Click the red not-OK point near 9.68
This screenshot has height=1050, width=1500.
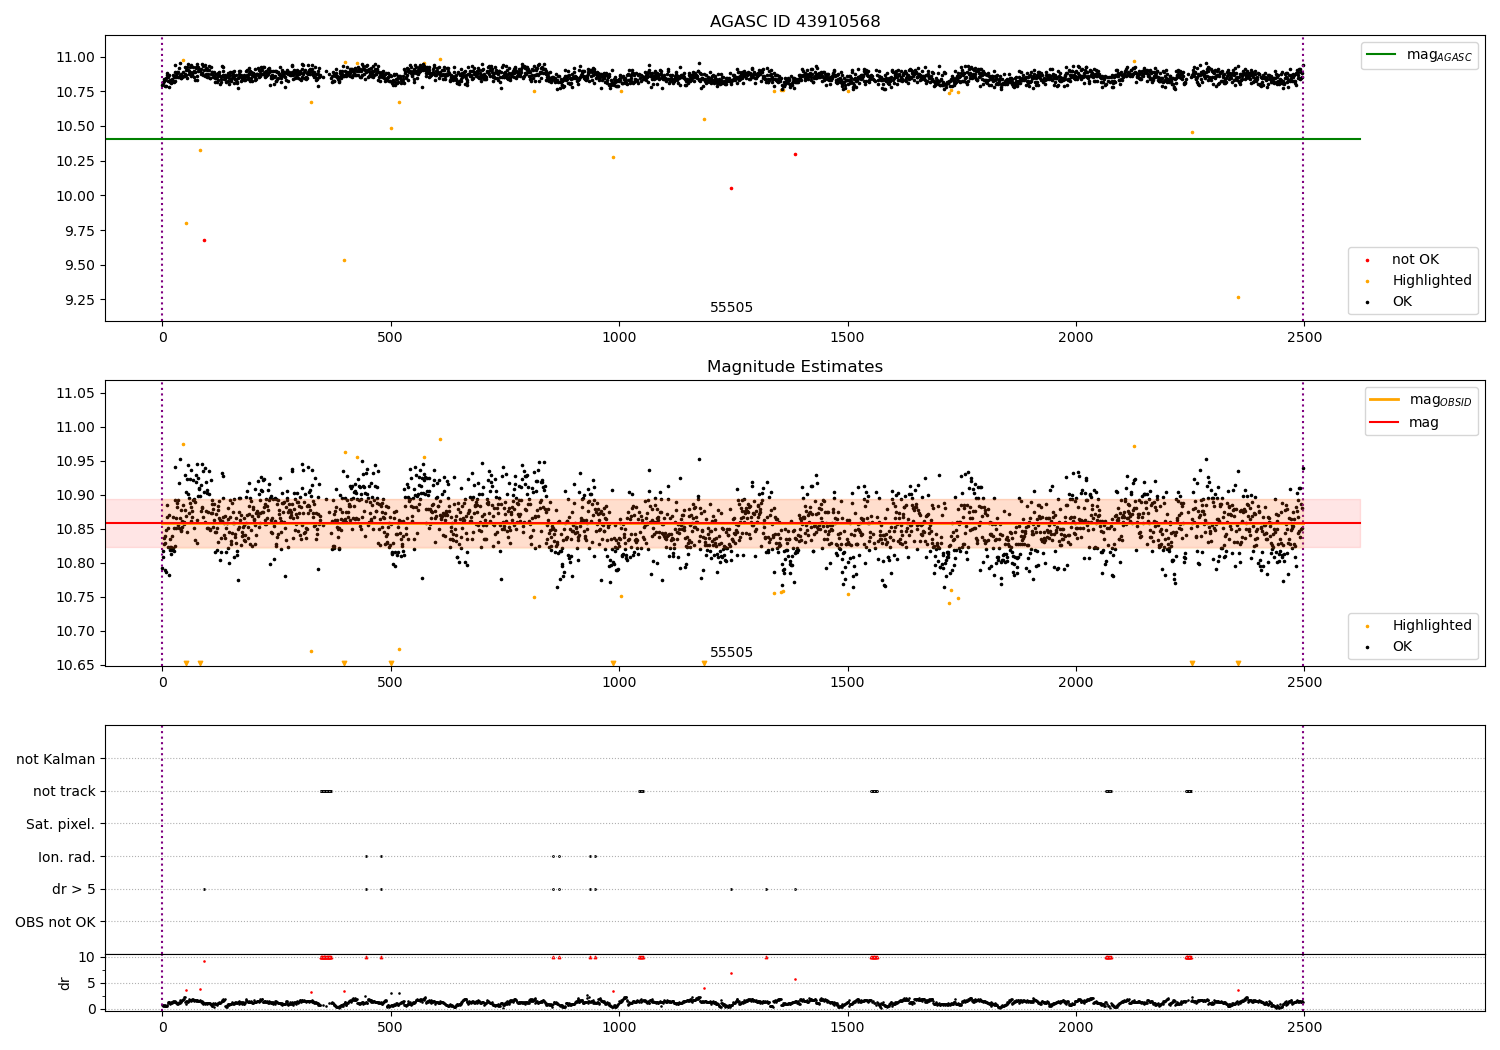(x=204, y=240)
